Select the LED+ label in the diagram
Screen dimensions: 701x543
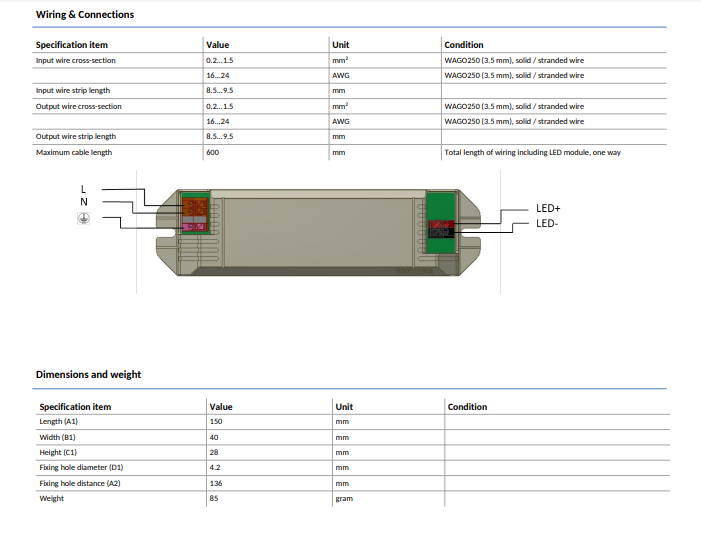coord(548,208)
